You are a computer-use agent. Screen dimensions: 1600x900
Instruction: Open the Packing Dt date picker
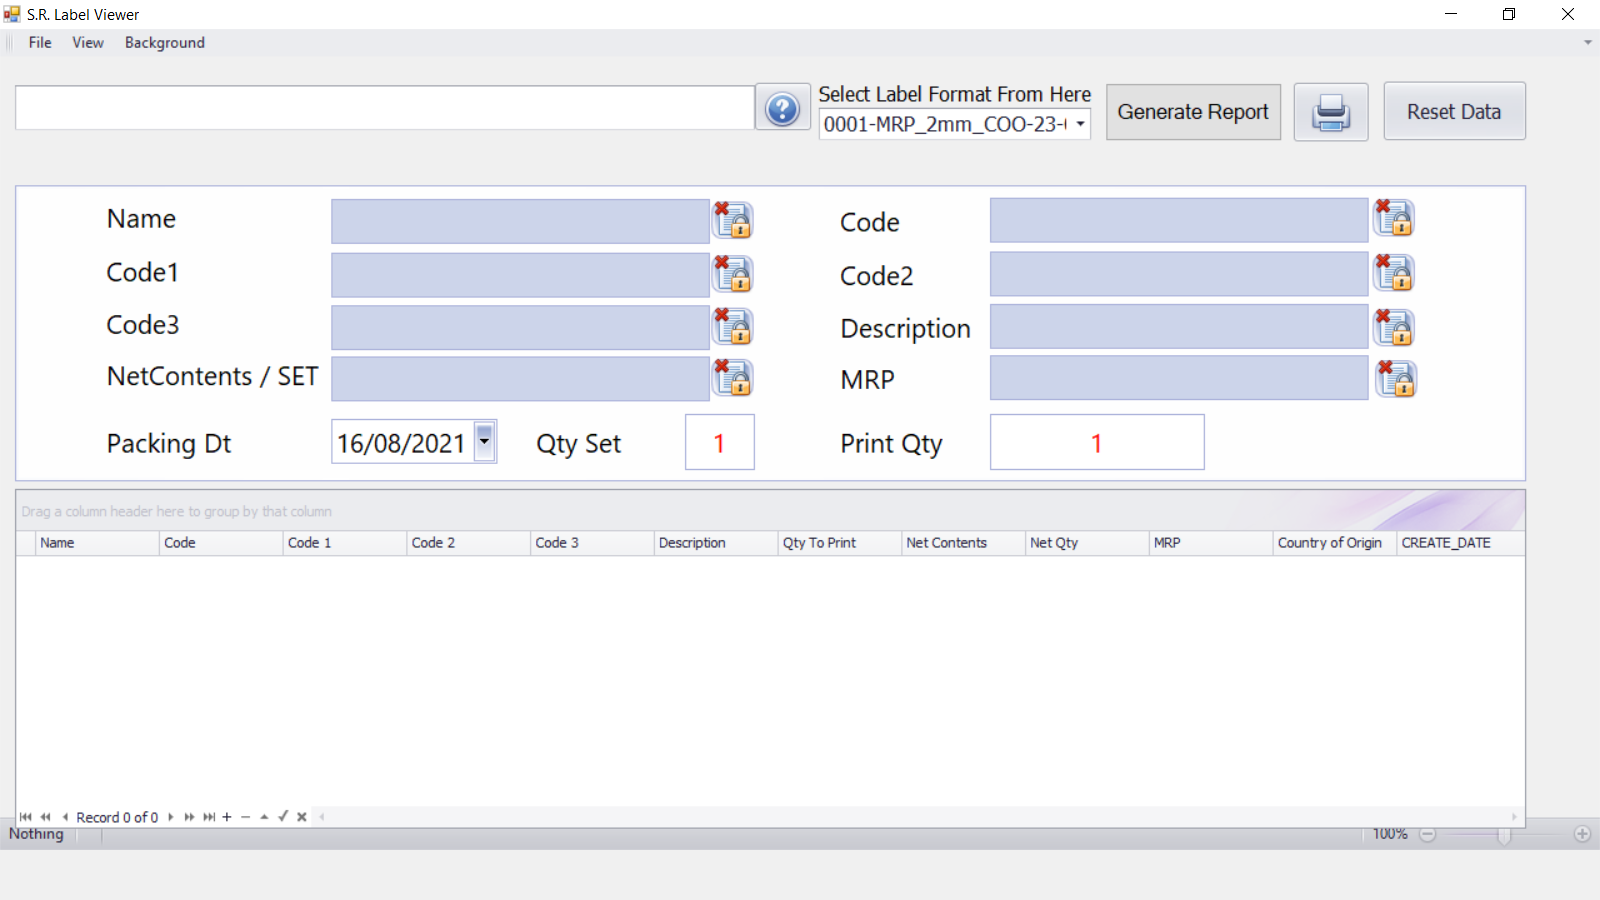point(484,441)
